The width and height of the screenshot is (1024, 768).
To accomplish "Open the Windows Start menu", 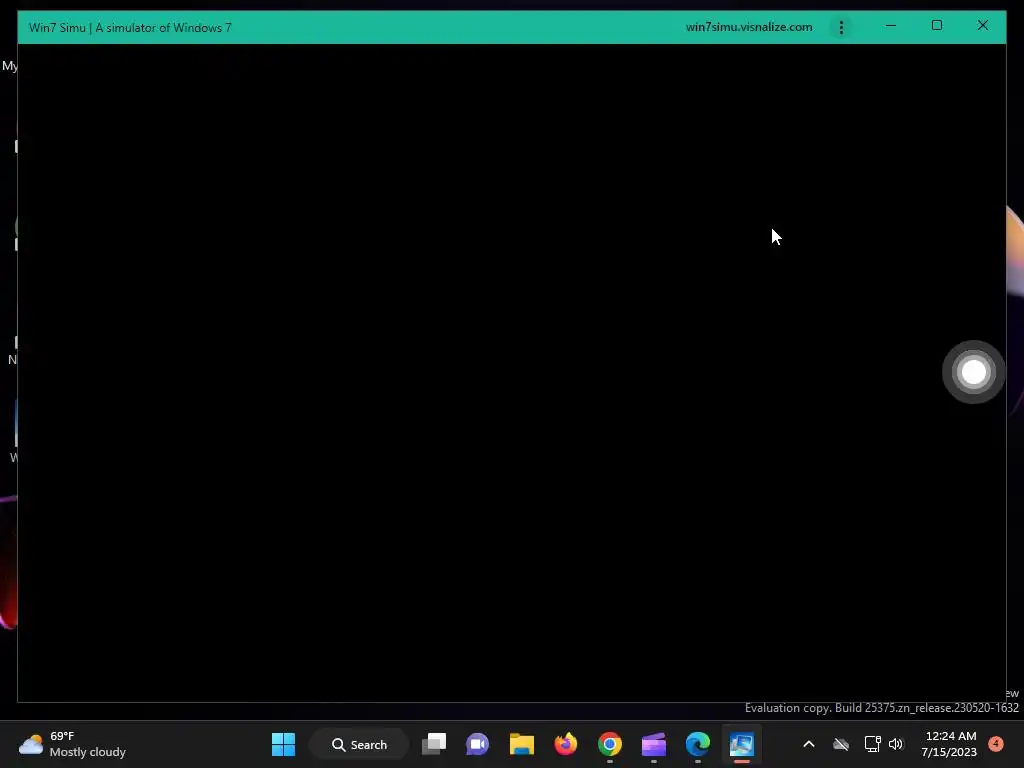I will (283, 744).
